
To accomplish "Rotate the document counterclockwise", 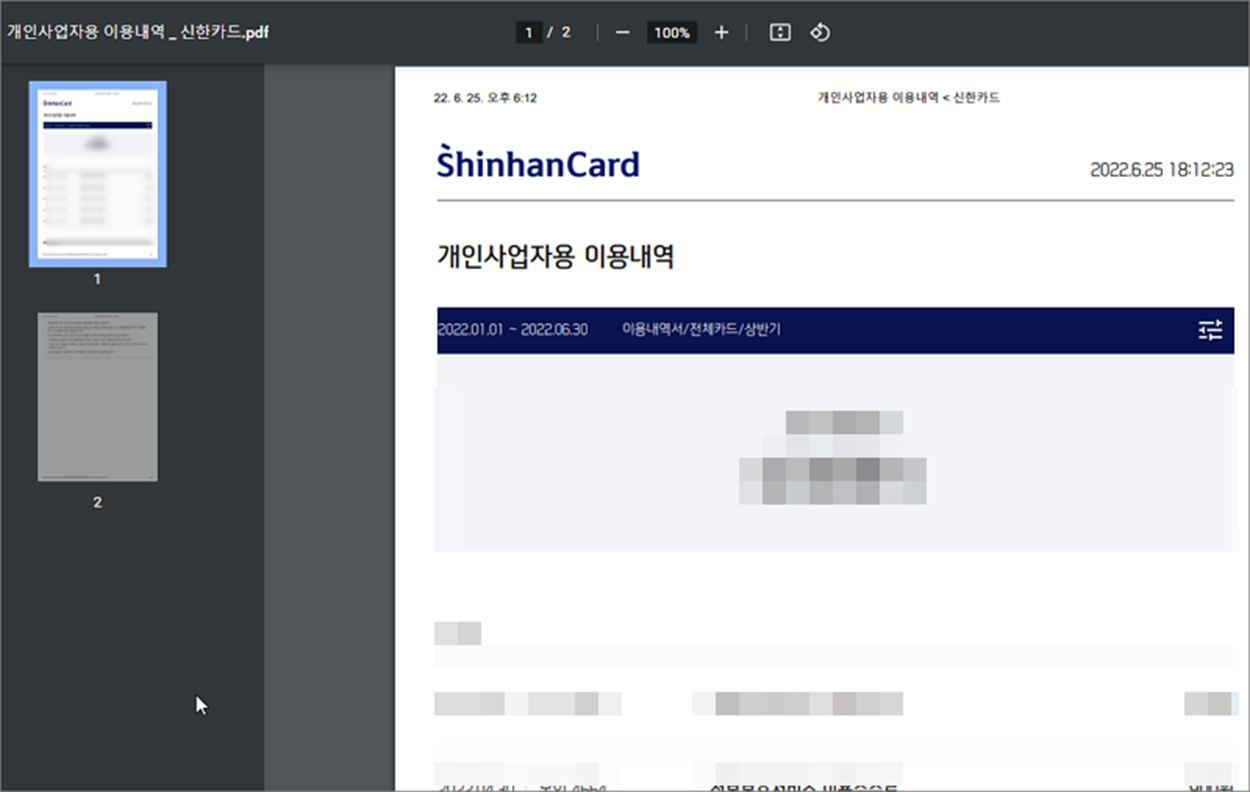I will click(x=819, y=32).
